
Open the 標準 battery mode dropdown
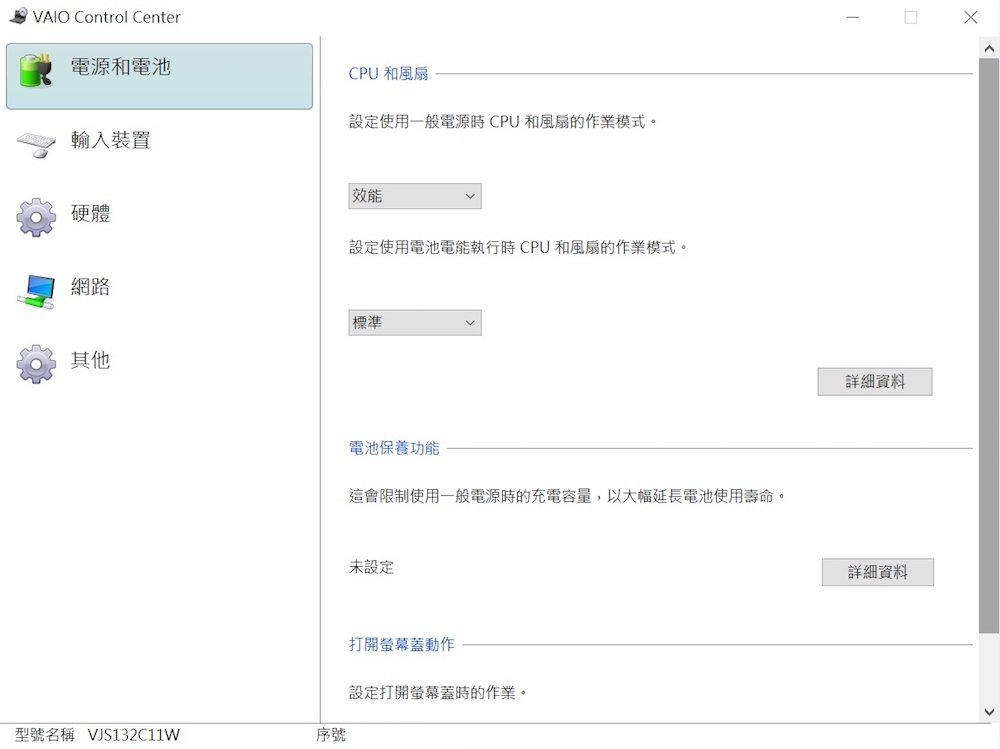pos(415,322)
